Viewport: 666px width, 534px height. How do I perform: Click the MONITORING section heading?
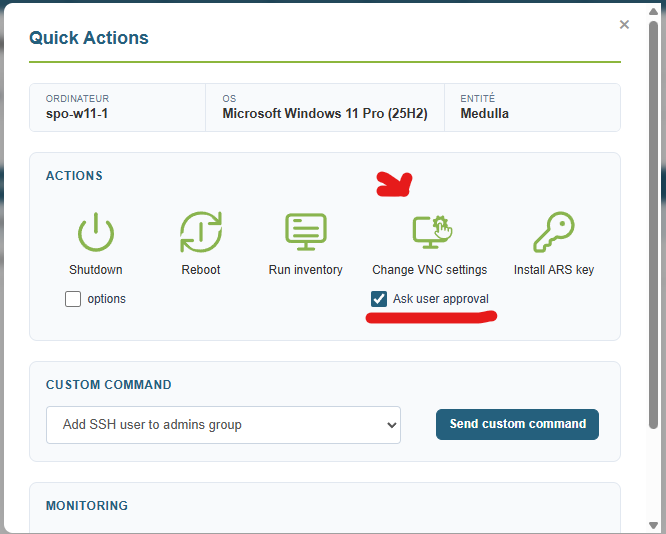(x=87, y=506)
